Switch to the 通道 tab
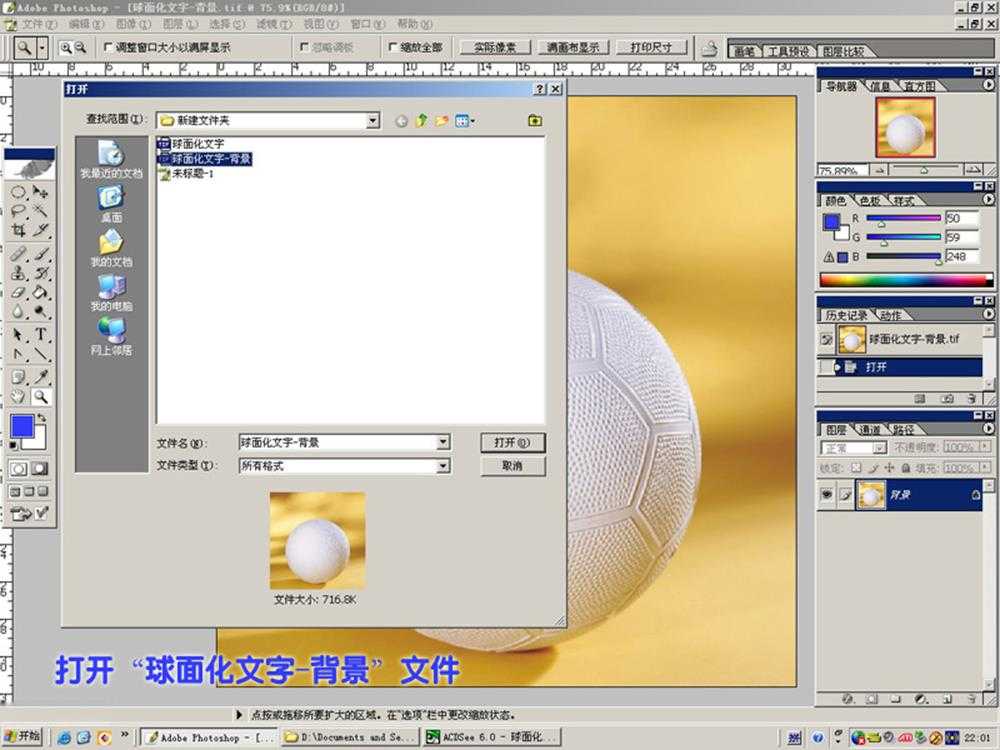 [870, 430]
